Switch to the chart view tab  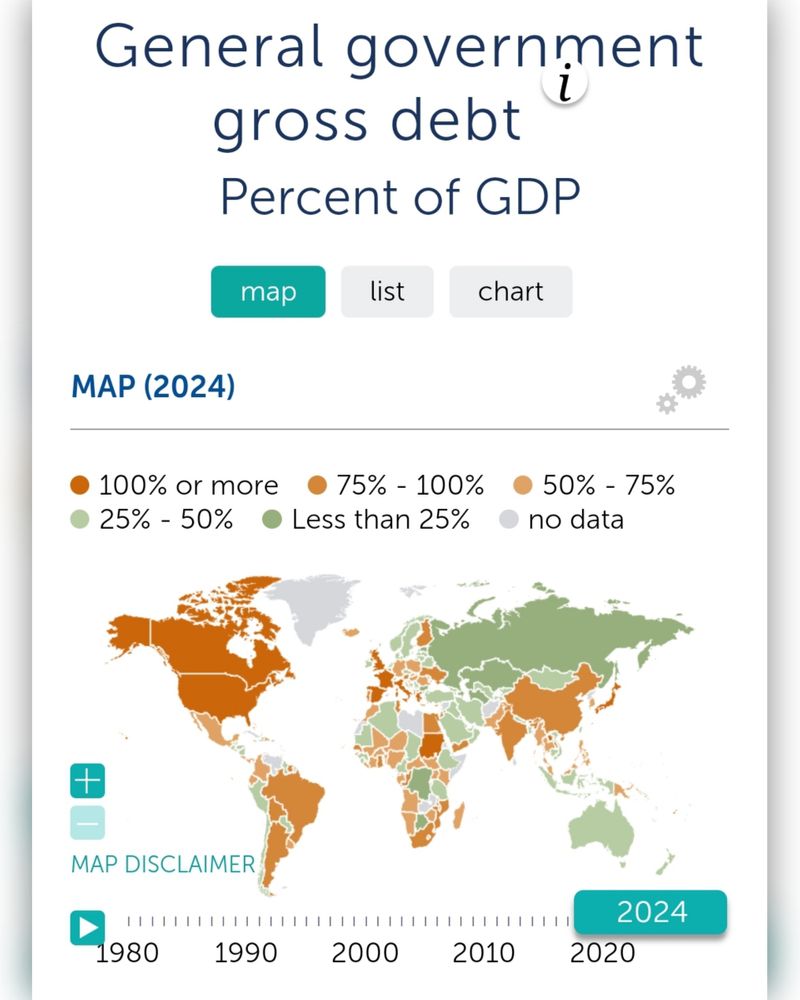[511, 292]
